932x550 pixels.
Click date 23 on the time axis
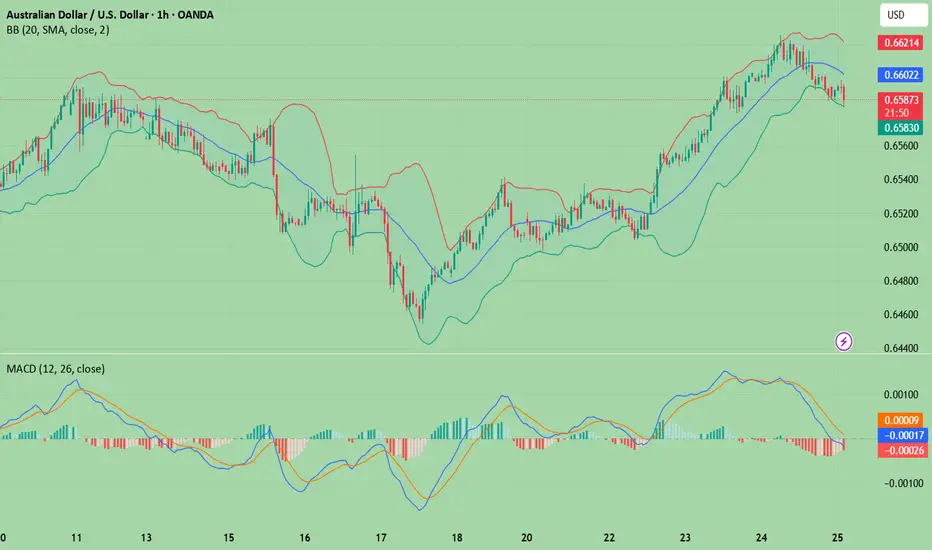pos(685,538)
